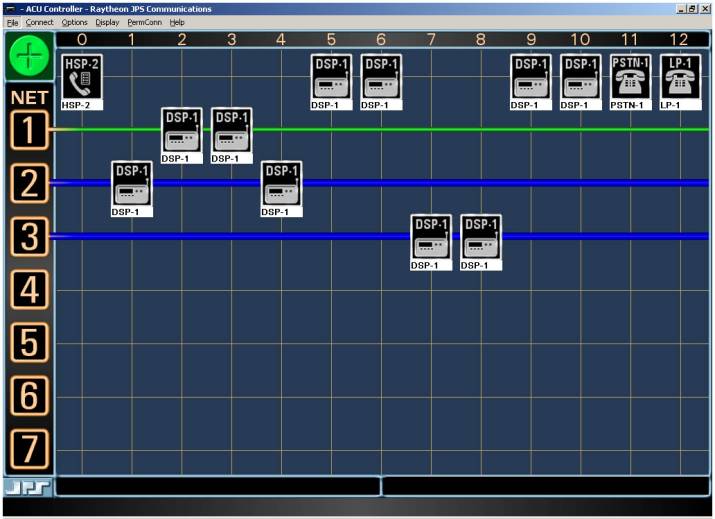
Task: Open the Help menu
Action: [x=177, y=22]
